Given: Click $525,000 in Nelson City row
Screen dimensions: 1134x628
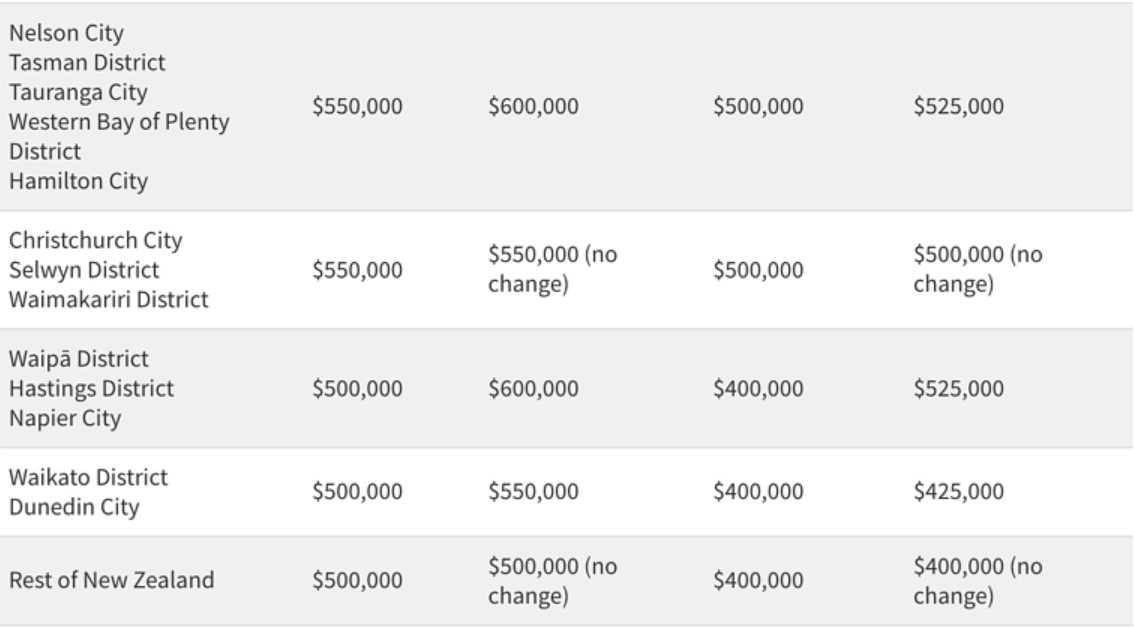Looking at the screenshot, I should tap(958, 106).
